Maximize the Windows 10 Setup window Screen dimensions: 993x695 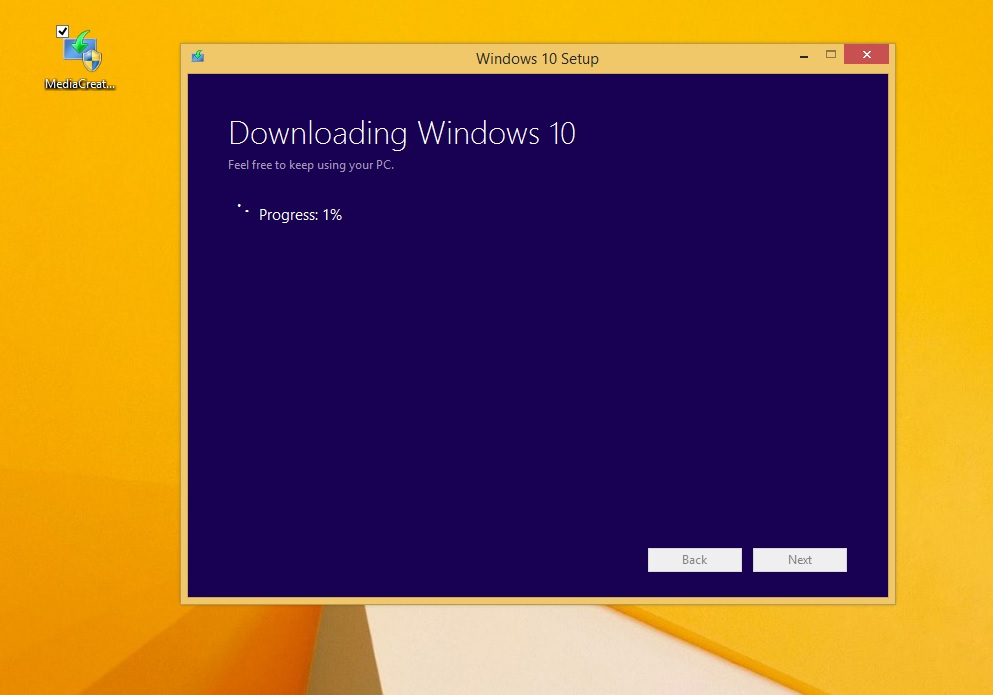point(831,55)
